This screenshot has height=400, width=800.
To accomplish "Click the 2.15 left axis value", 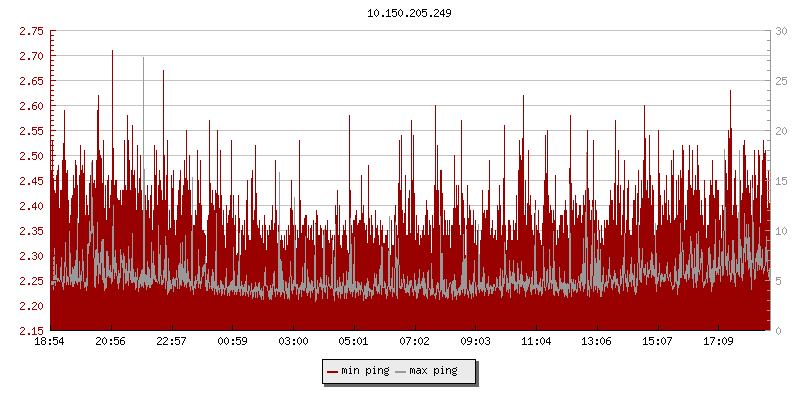I will (x=32, y=331).
